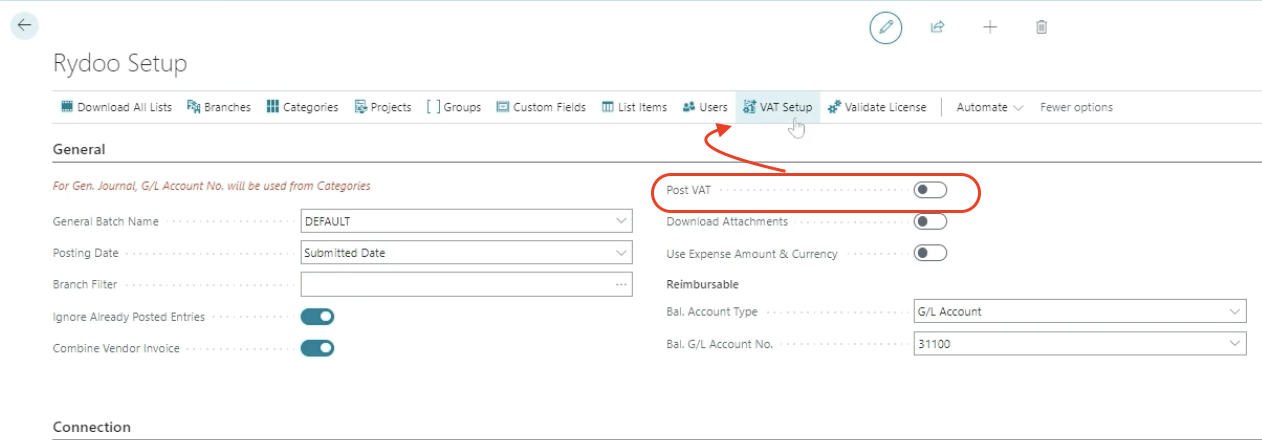Open List Items
The image size is (1262, 440).
[x=634, y=107]
